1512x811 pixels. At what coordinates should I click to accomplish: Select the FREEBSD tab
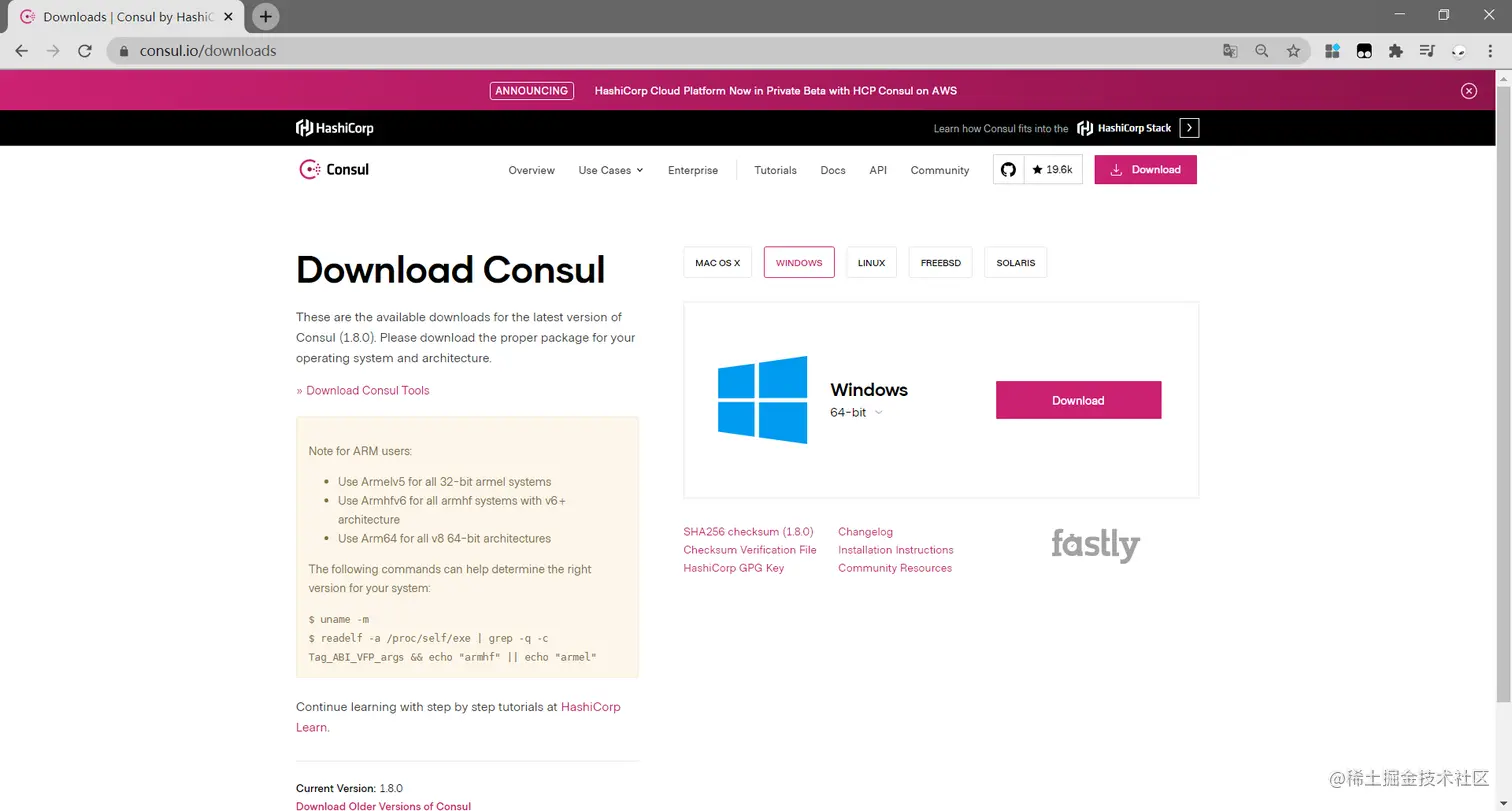(941, 263)
